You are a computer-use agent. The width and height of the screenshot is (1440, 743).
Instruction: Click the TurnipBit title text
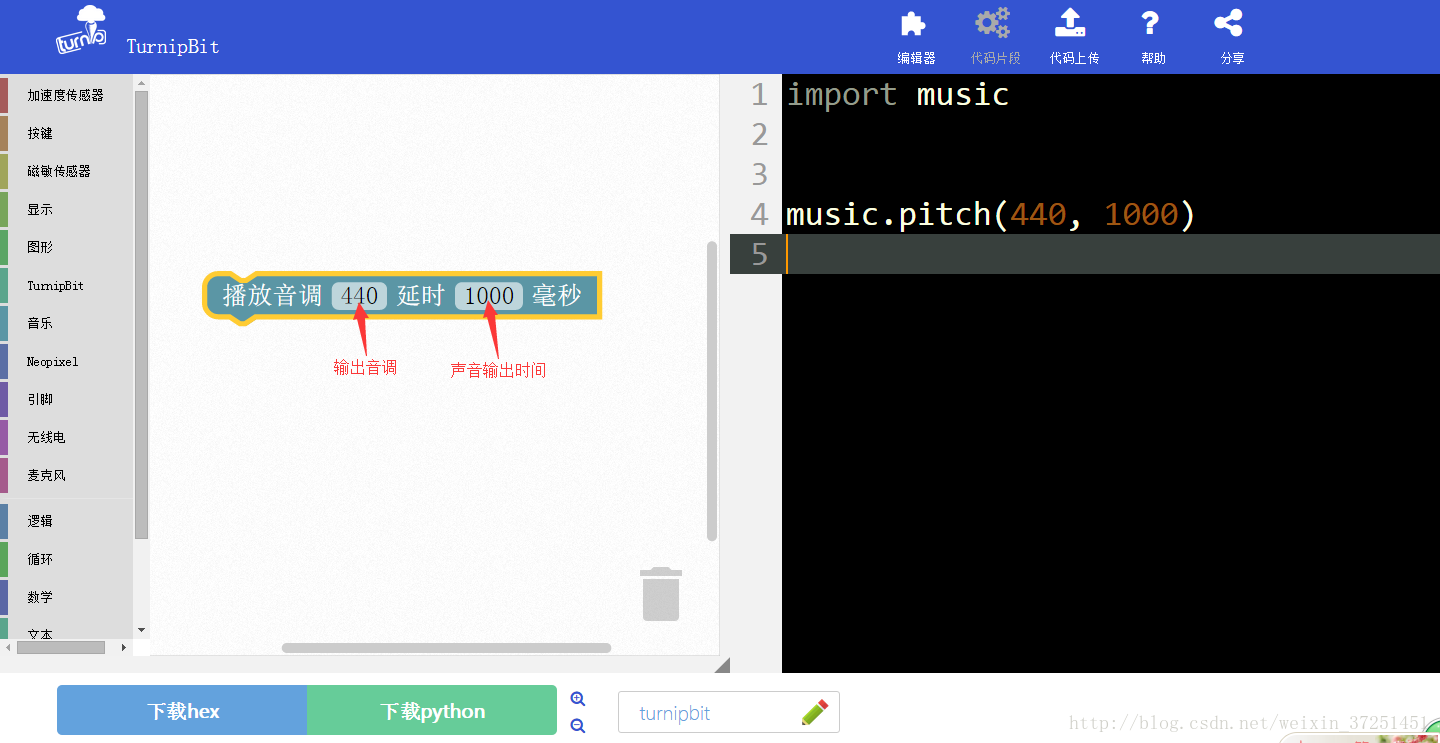pyautogui.click(x=173, y=46)
